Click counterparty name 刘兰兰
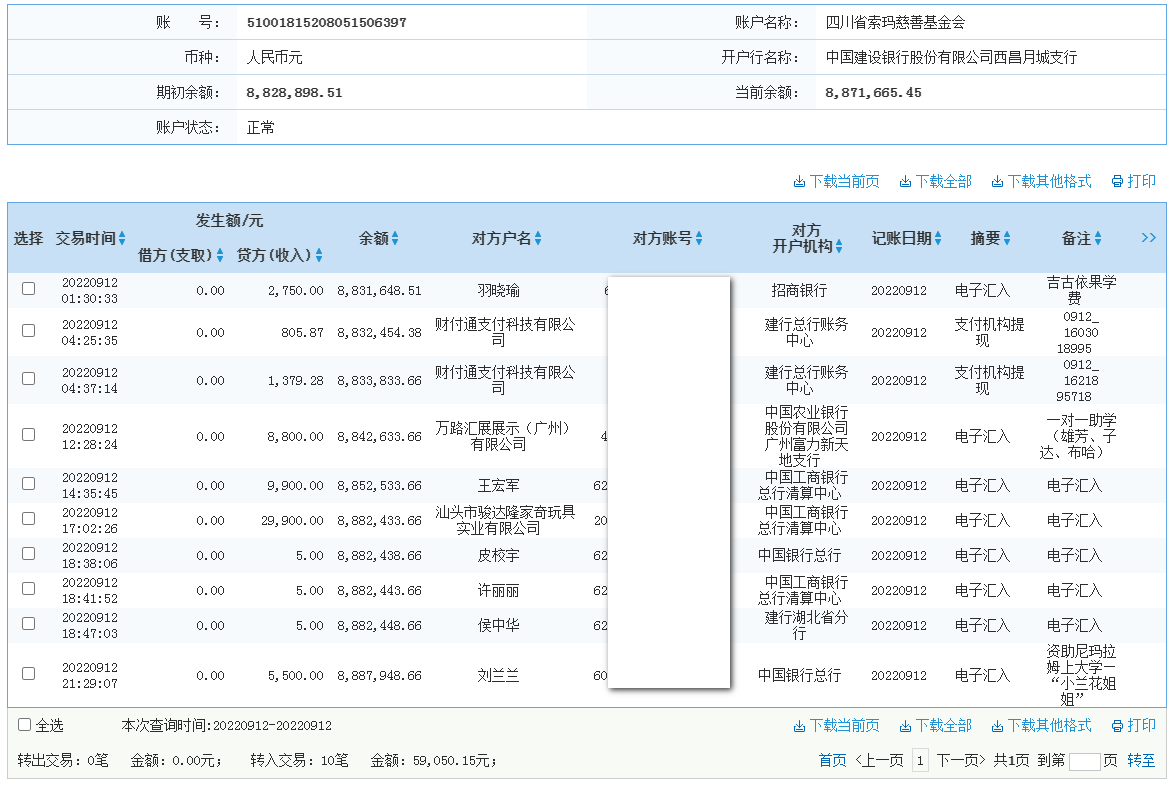The width and height of the screenshot is (1171, 785). point(498,675)
